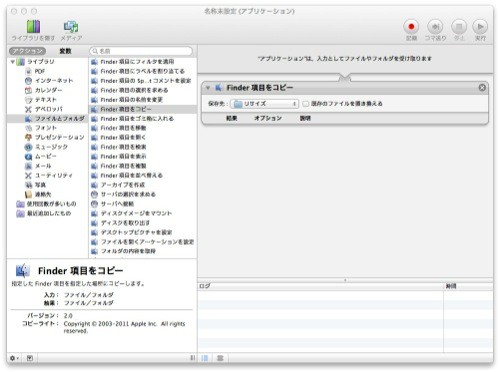Select the プレゼンテーション category icon
Viewport: 500px width, 372px height.
tap(29, 137)
